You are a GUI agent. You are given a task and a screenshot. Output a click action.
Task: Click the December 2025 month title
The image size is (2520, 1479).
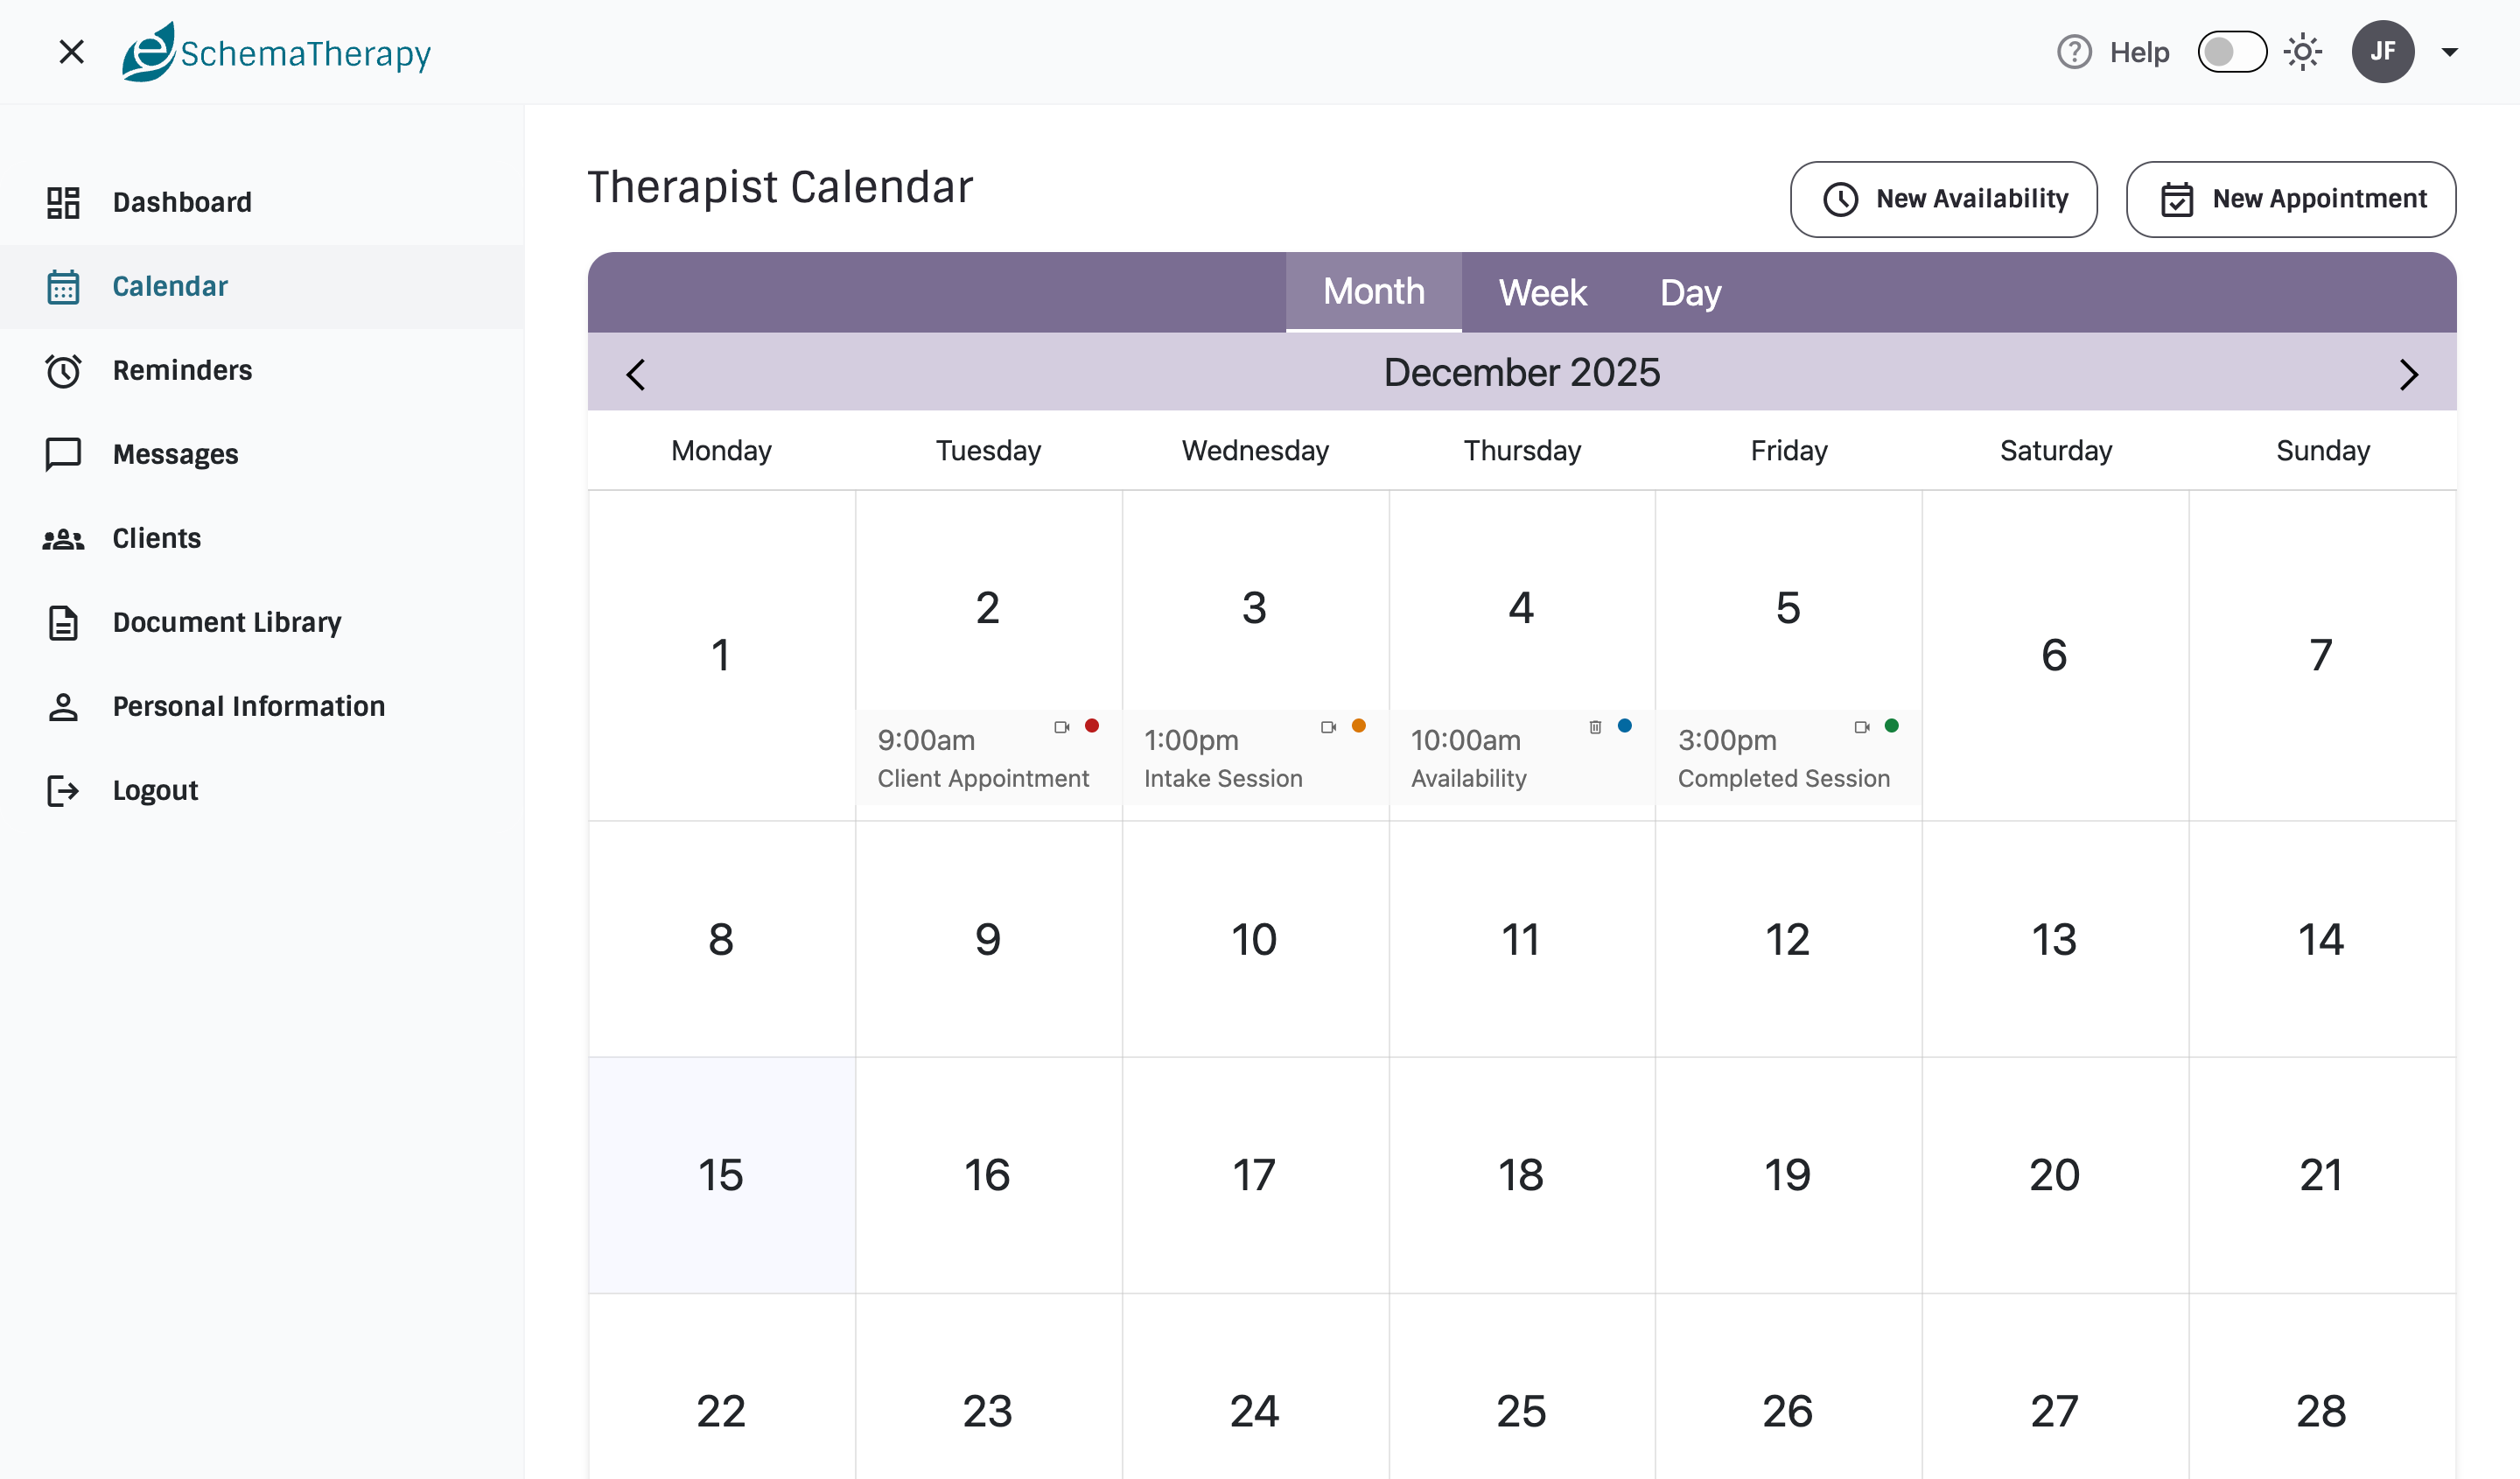pos(1521,372)
